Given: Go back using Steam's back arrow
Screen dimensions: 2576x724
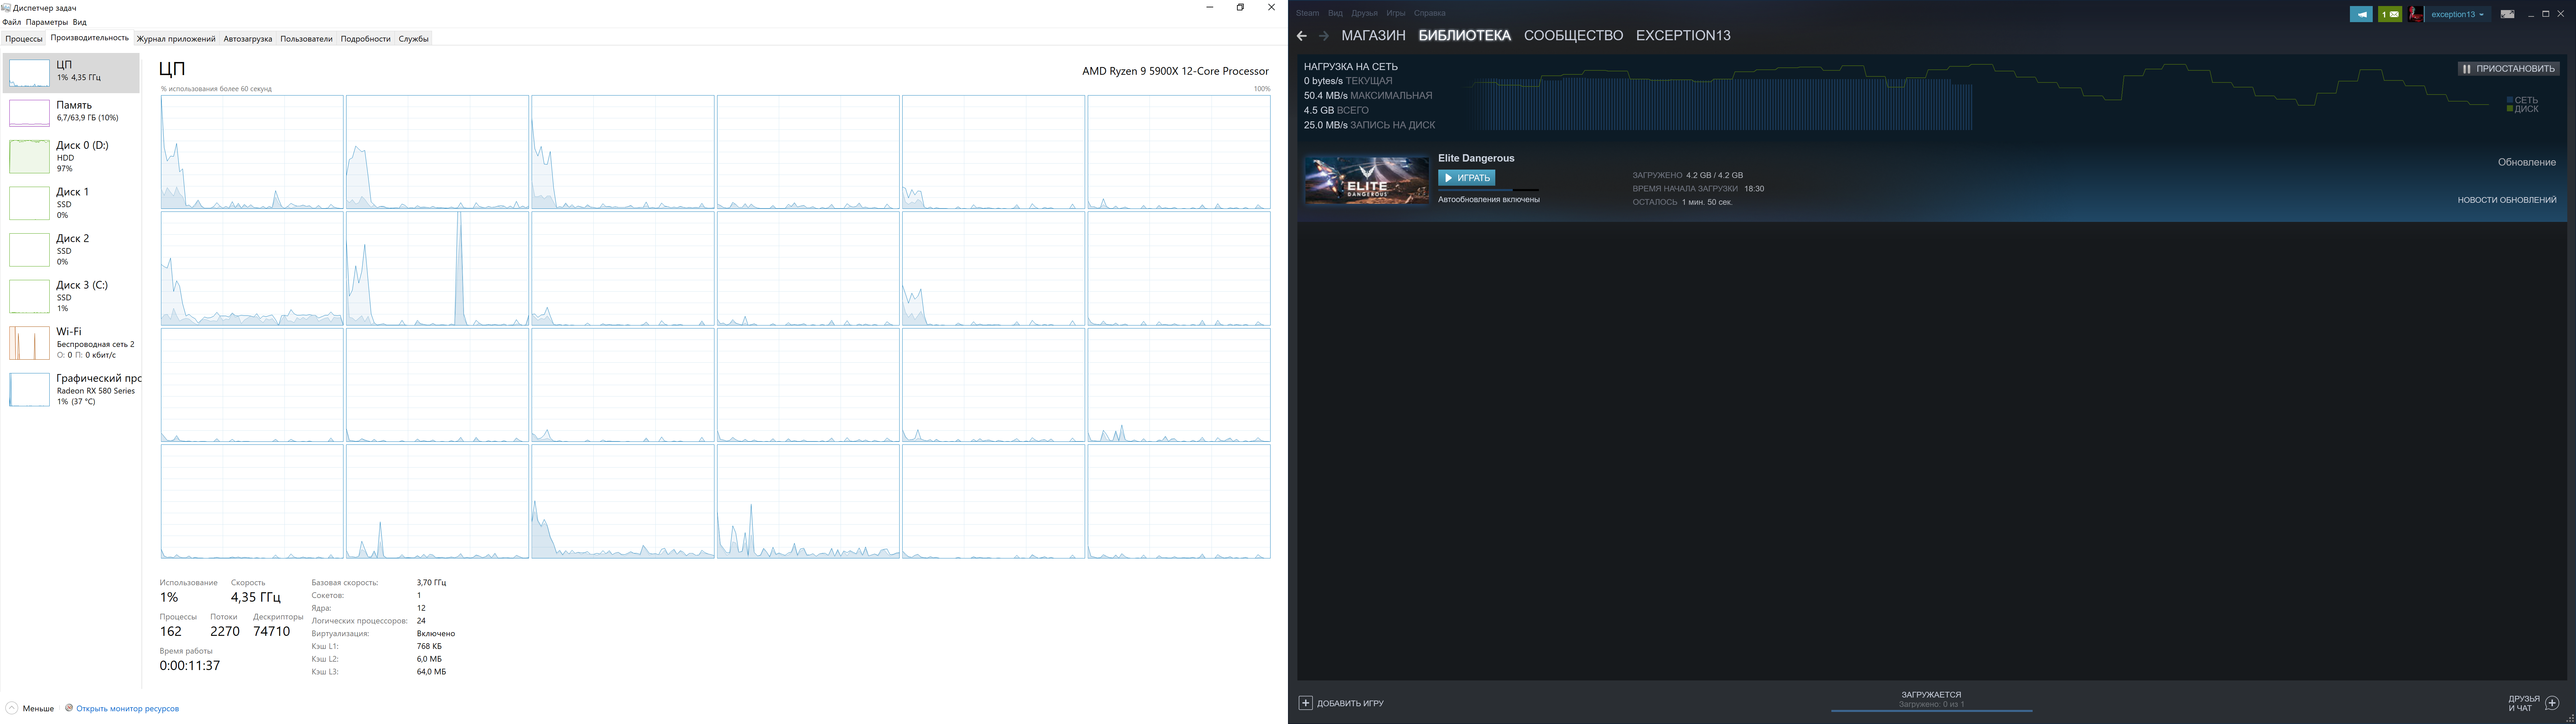Looking at the screenshot, I should tap(1302, 36).
